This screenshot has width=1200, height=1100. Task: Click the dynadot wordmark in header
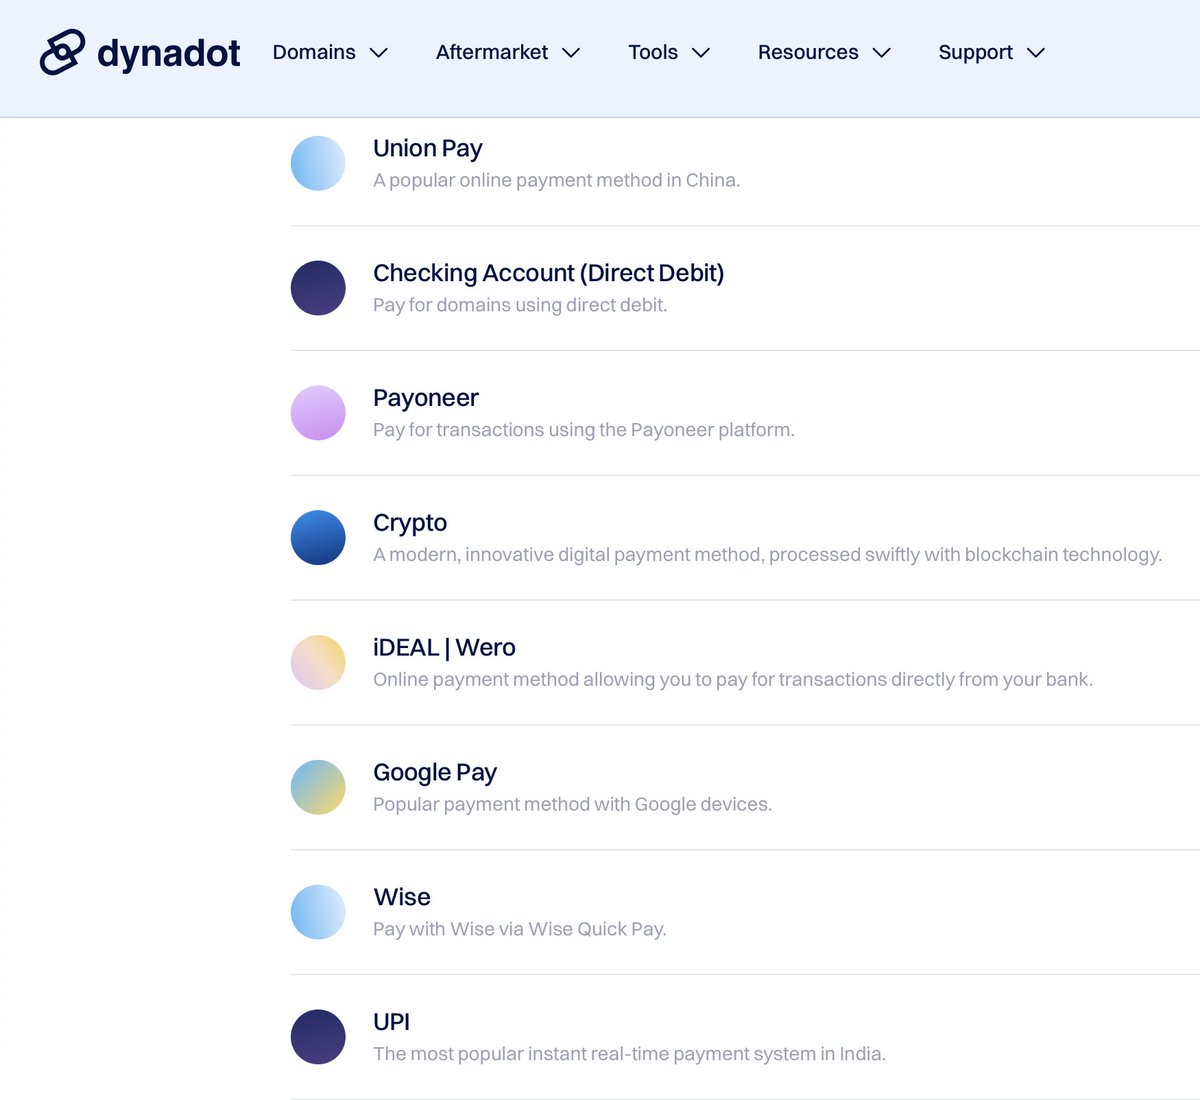(169, 53)
